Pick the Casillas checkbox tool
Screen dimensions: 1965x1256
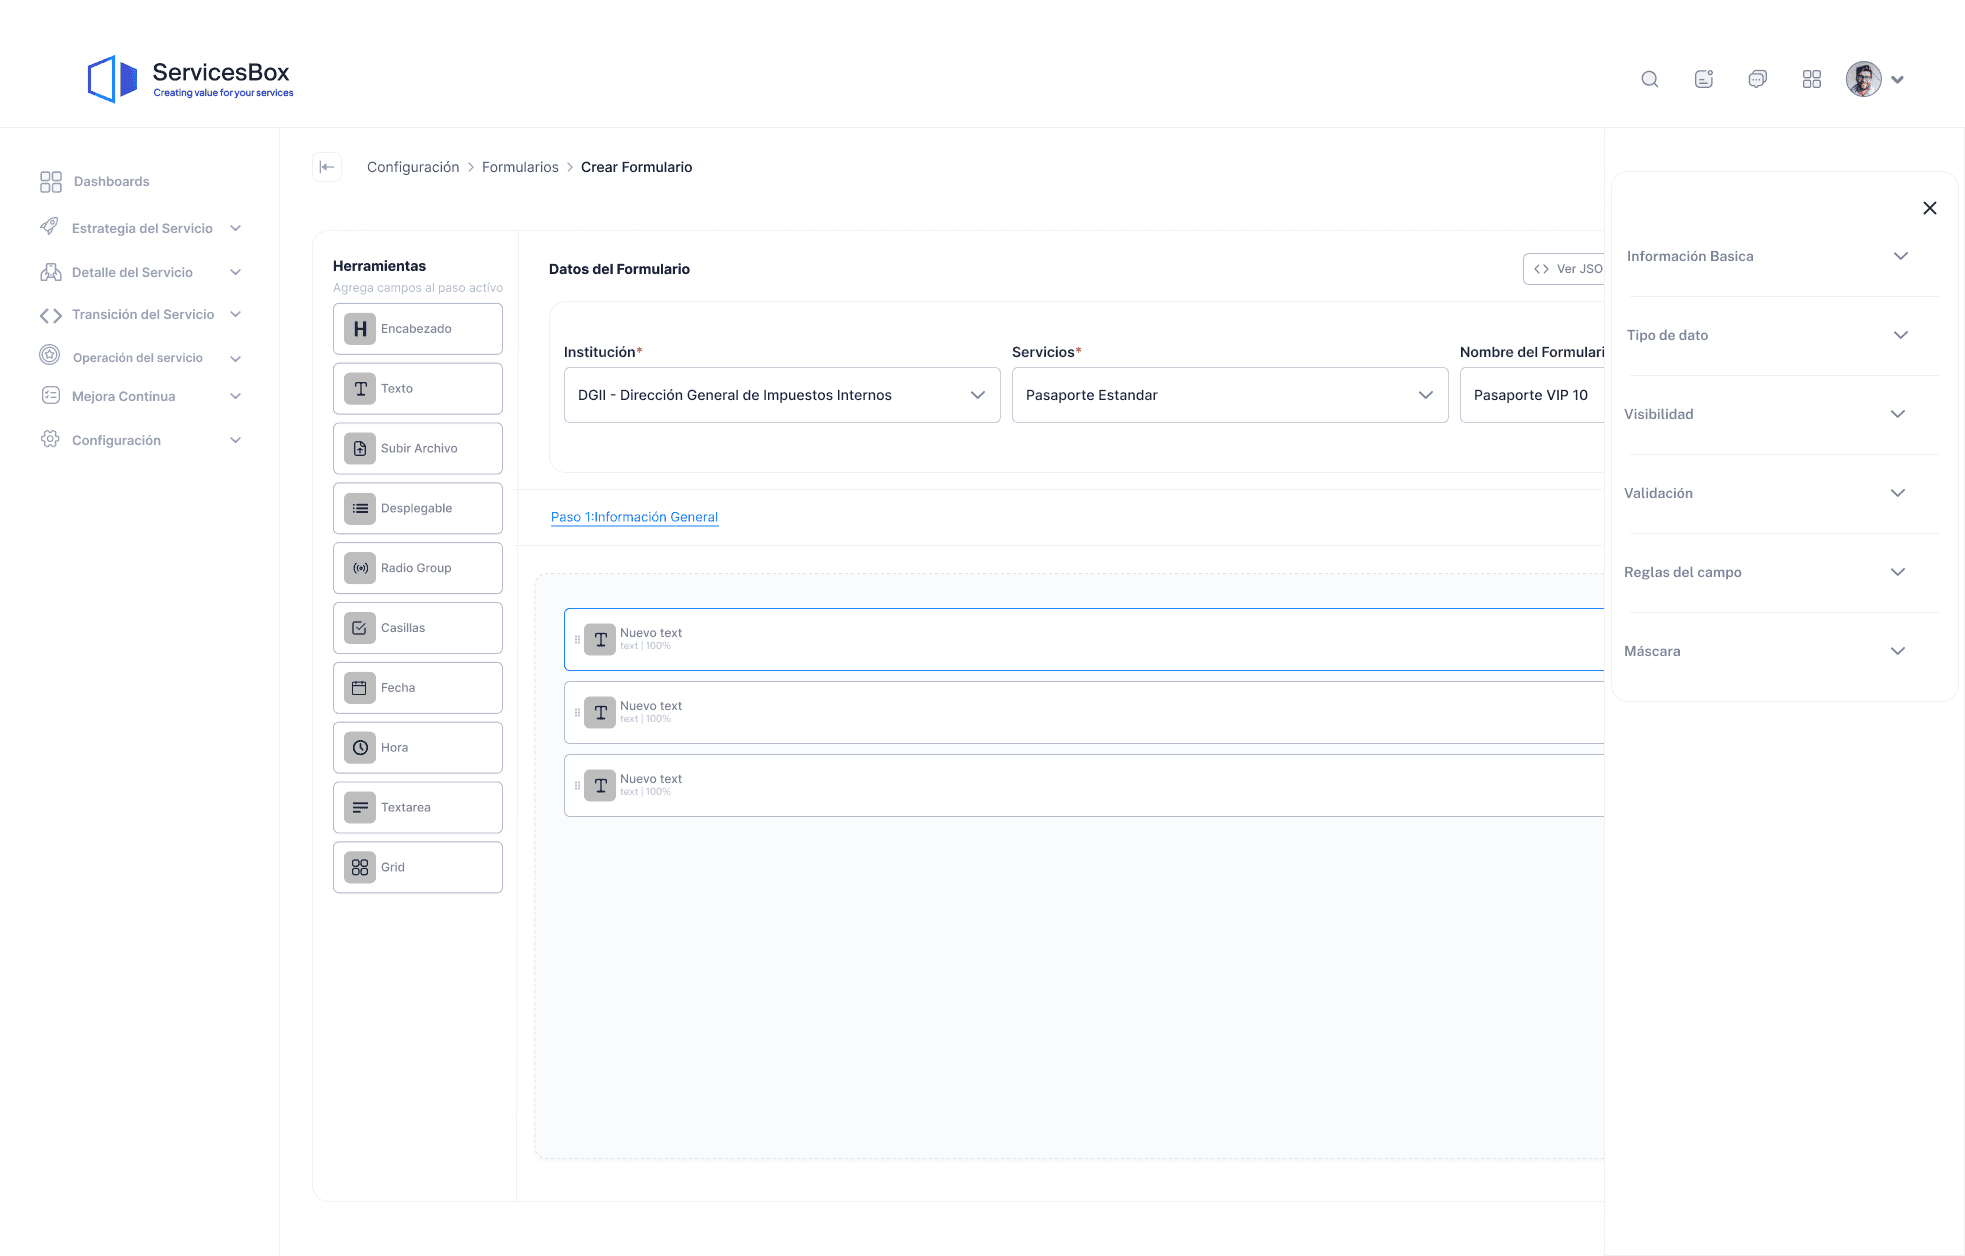pos(417,628)
